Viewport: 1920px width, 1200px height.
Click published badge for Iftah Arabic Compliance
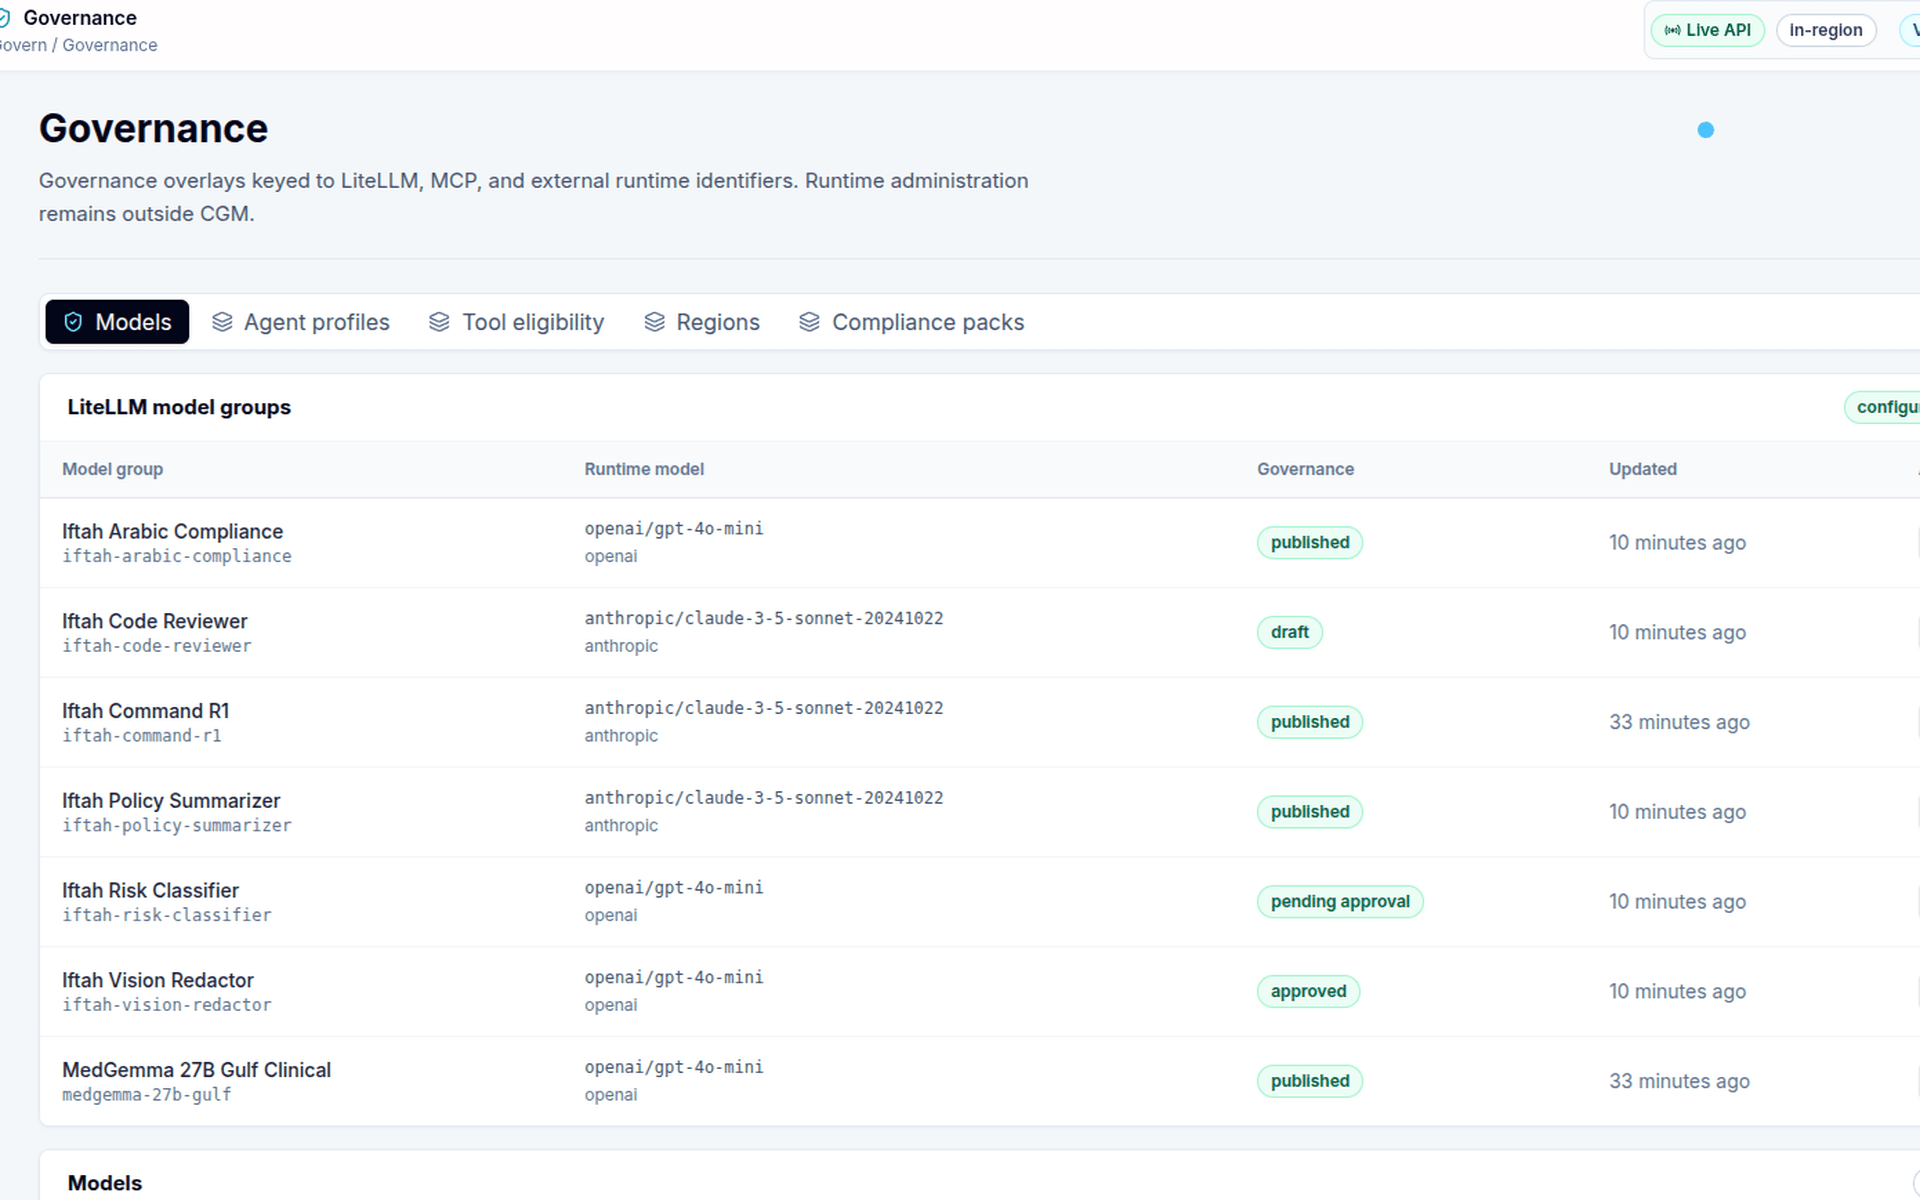click(x=1310, y=543)
